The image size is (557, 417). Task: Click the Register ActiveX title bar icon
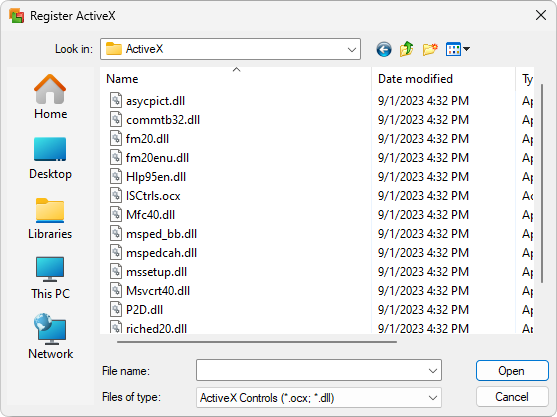(x=17, y=16)
